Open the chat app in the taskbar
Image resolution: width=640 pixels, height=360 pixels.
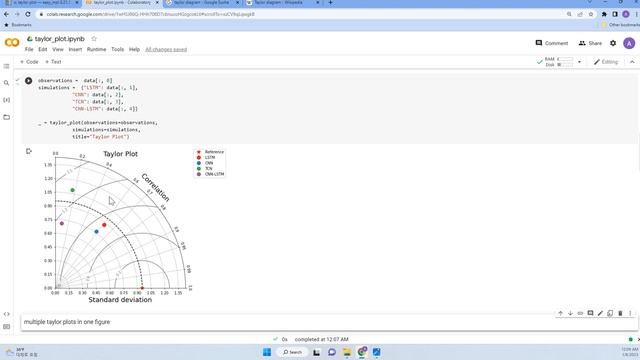pos(331,352)
